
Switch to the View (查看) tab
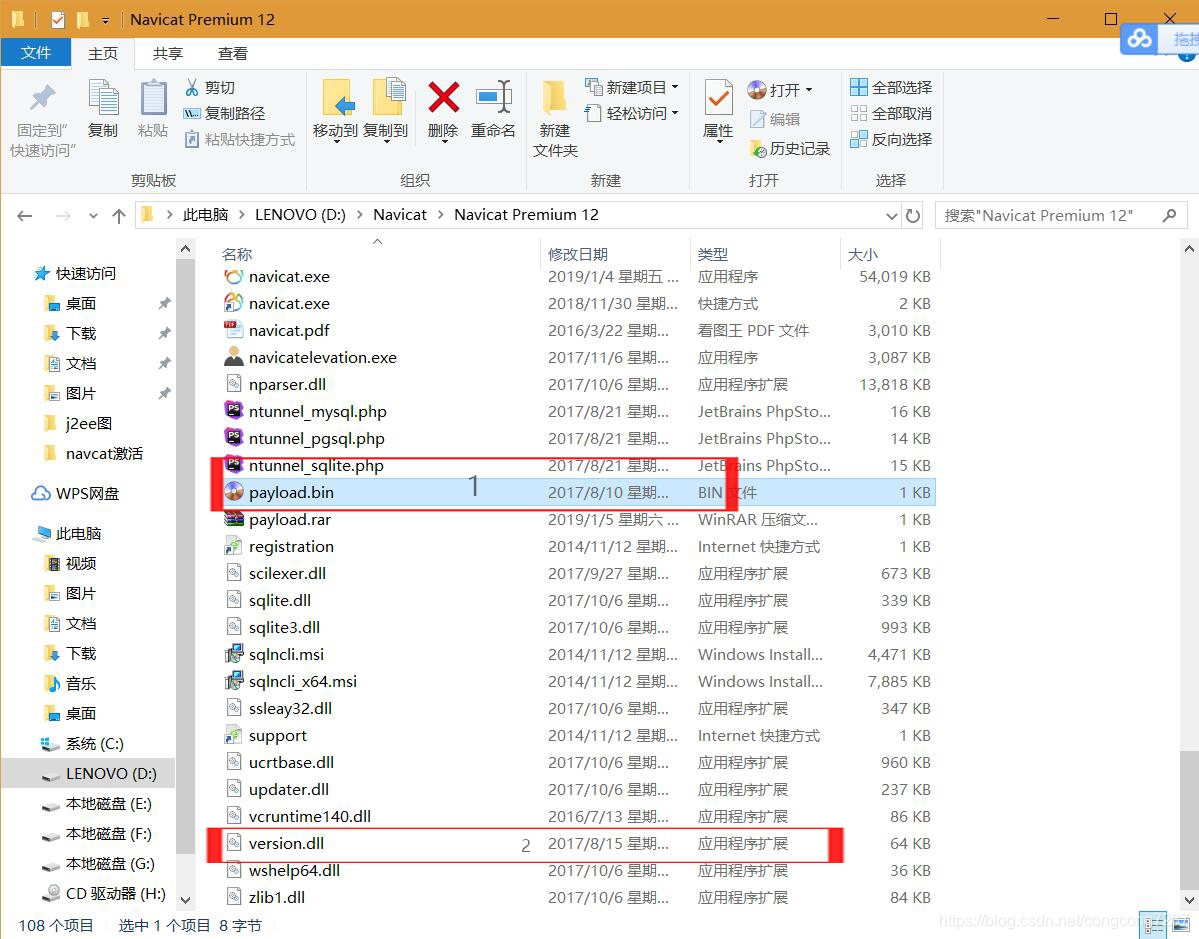tap(232, 54)
